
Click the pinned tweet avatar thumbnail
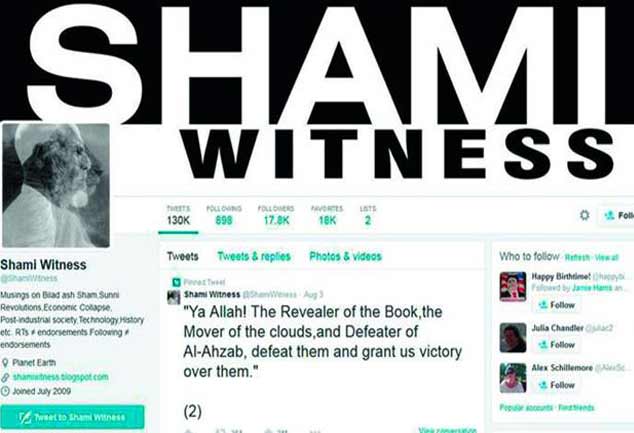point(174,297)
